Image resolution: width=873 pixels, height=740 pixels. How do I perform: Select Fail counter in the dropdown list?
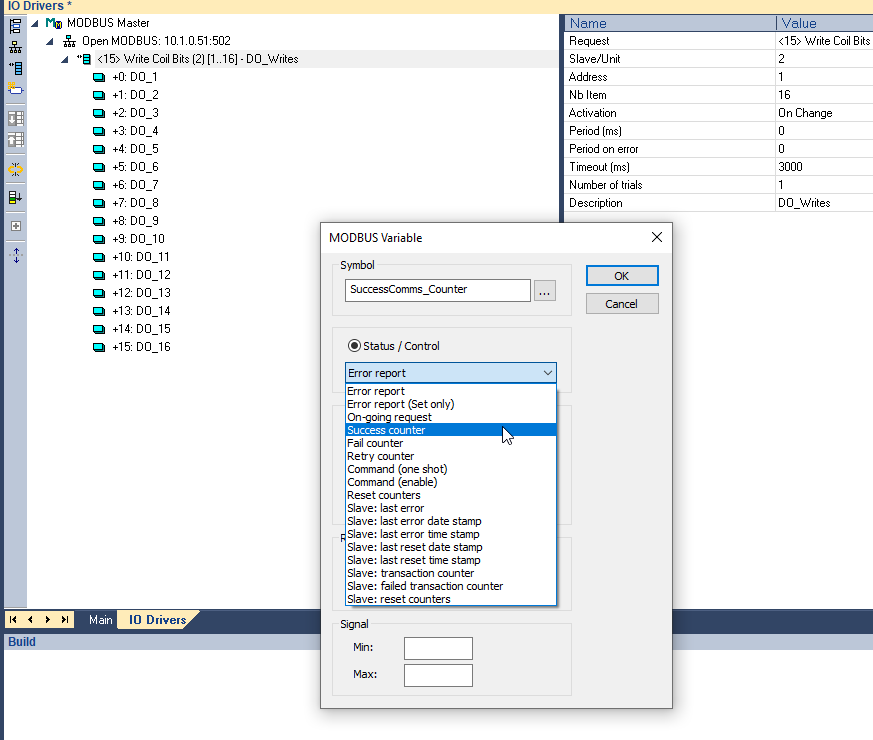tap(450, 443)
